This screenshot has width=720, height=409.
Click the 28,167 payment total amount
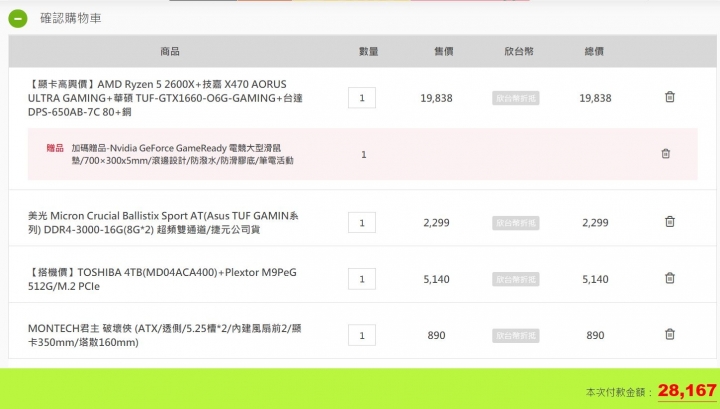pyautogui.click(x=687, y=391)
